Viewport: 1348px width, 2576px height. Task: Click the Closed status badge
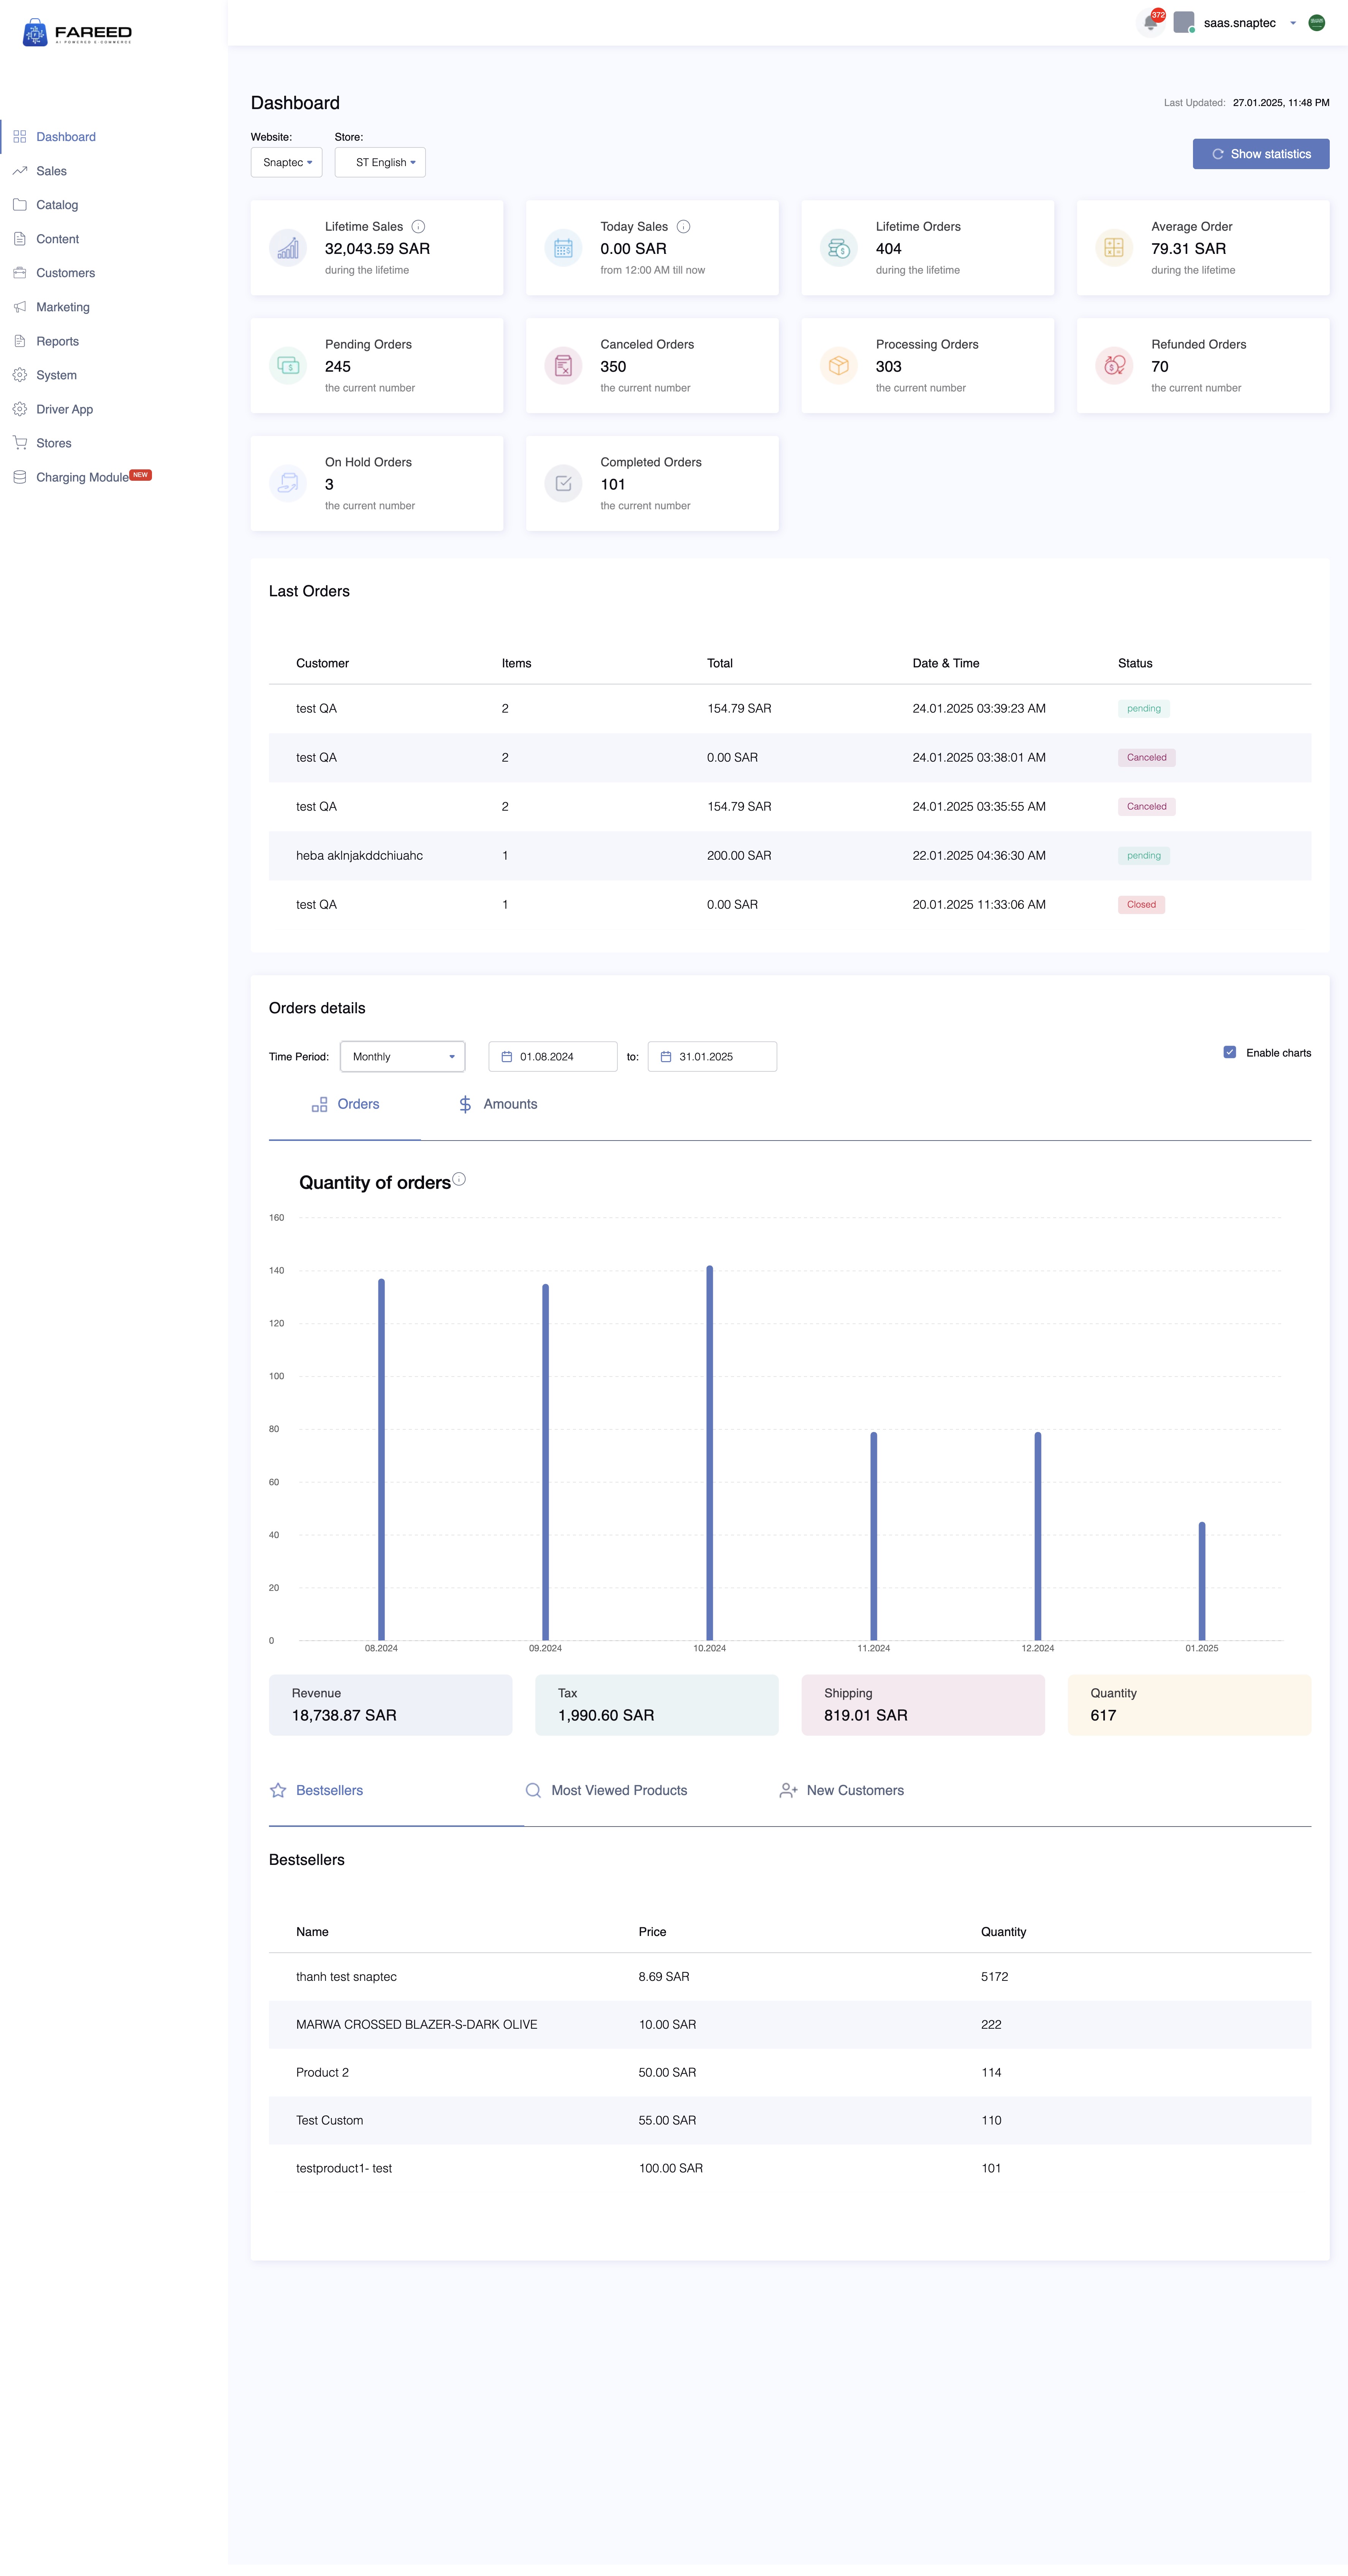pos(1141,905)
